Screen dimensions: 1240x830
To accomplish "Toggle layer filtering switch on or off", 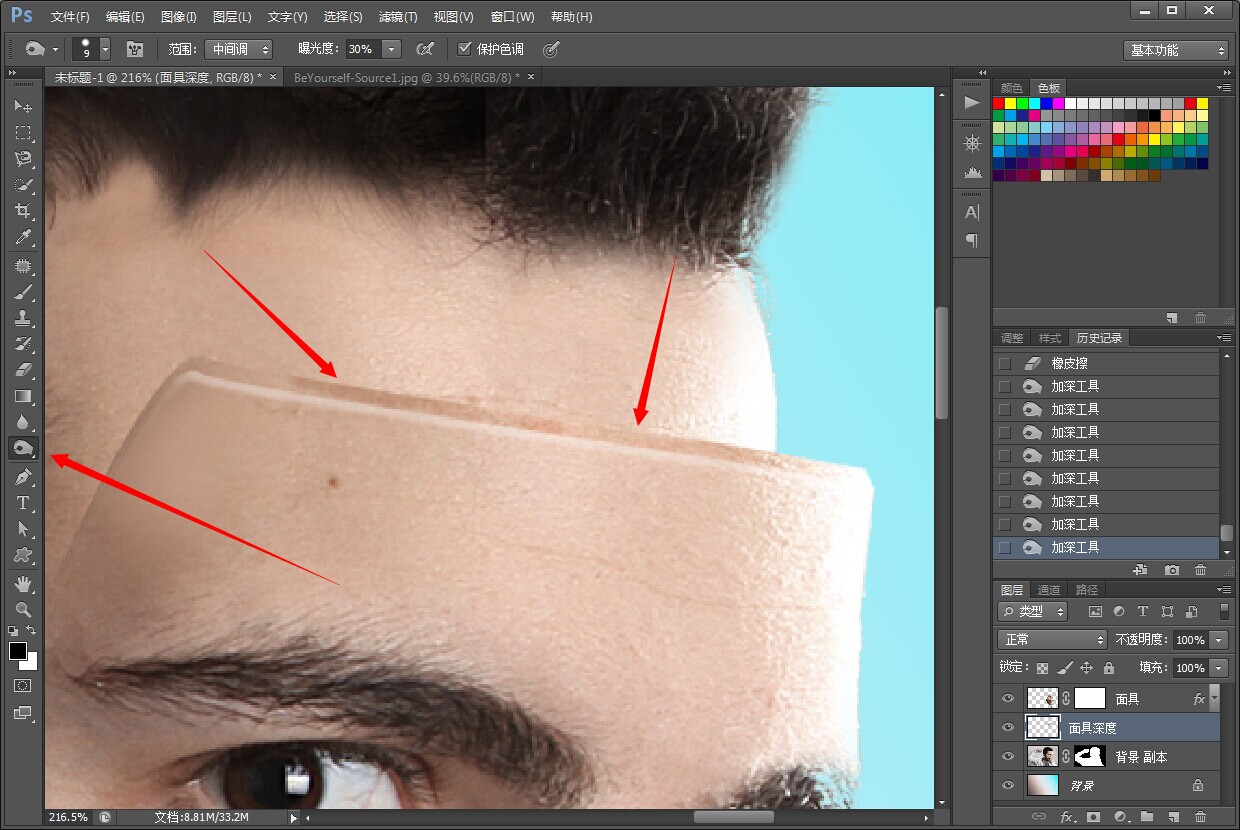I will click(x=1224, y=611).
